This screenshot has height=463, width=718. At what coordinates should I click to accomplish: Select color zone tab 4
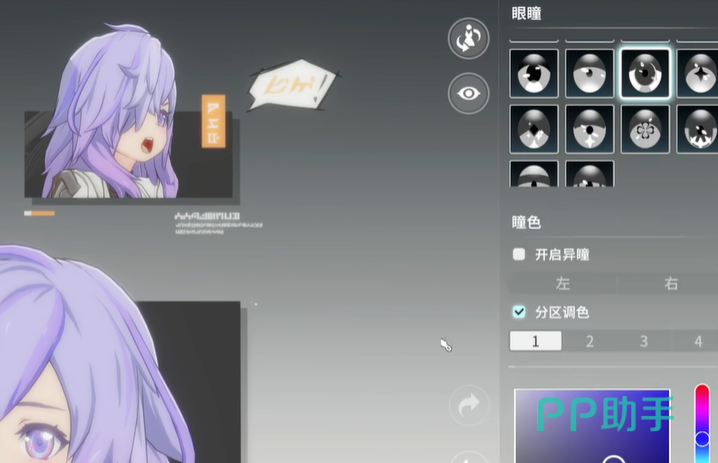point(697,342)
